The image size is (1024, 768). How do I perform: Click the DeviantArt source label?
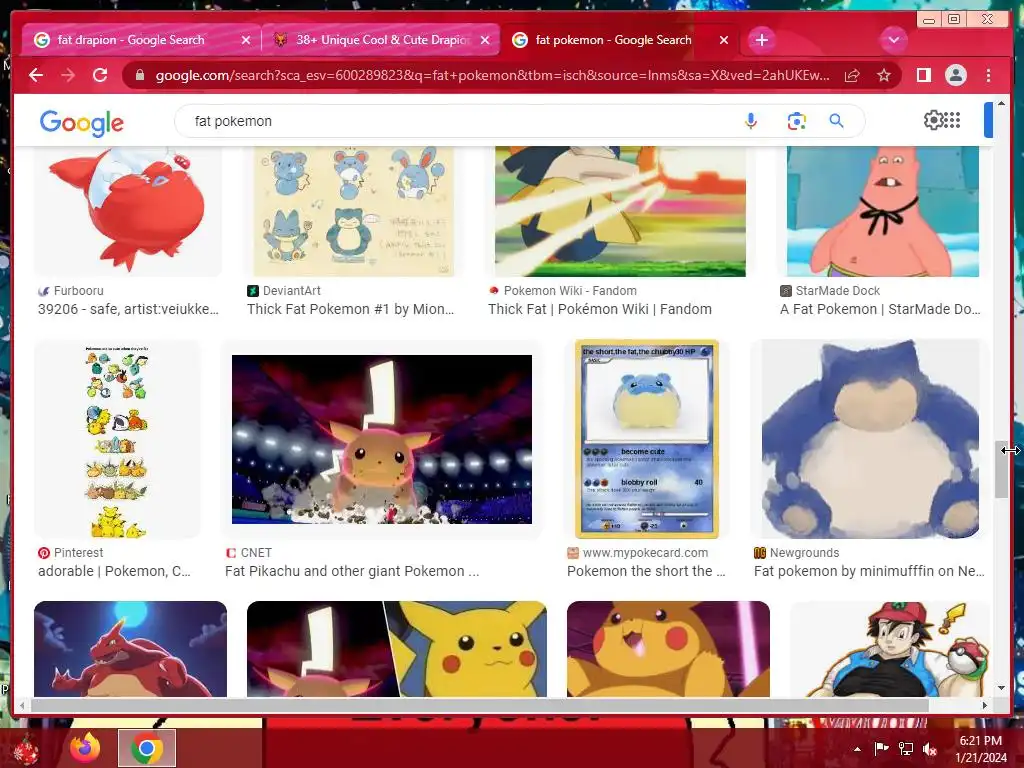291,291
